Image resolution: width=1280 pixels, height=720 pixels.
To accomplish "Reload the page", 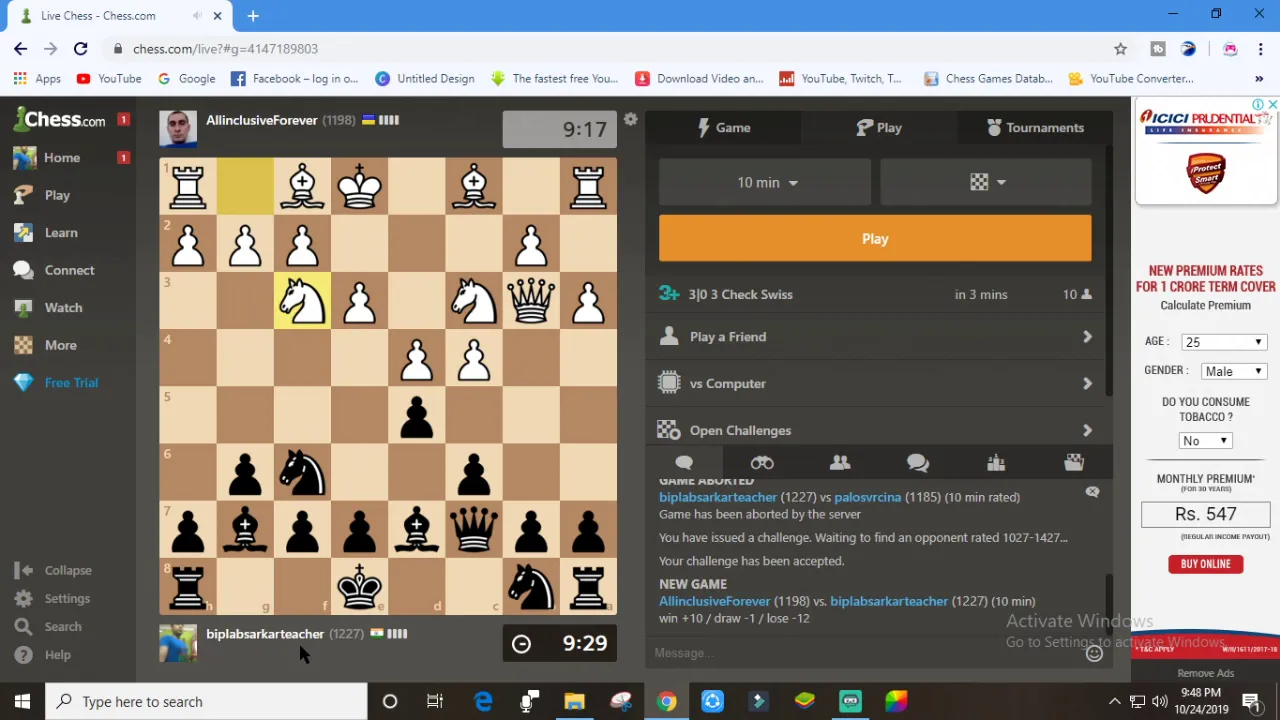I will [80, 49].
